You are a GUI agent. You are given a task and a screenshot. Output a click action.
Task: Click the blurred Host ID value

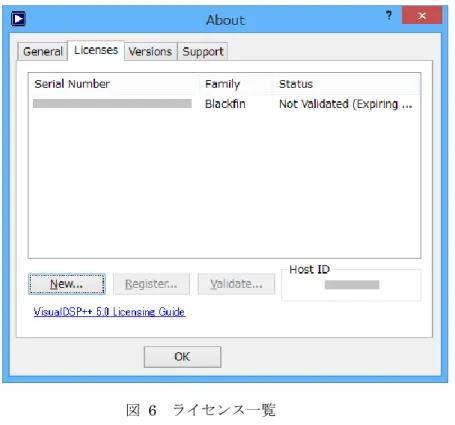coord(352,285)
